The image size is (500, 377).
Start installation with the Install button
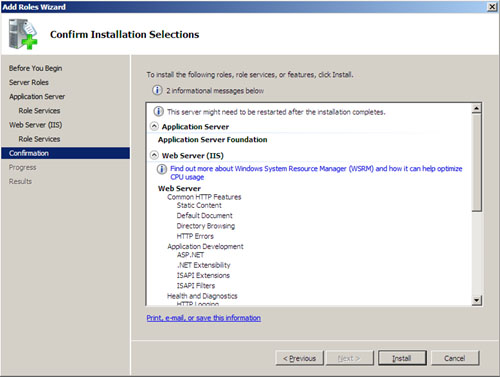402,358
